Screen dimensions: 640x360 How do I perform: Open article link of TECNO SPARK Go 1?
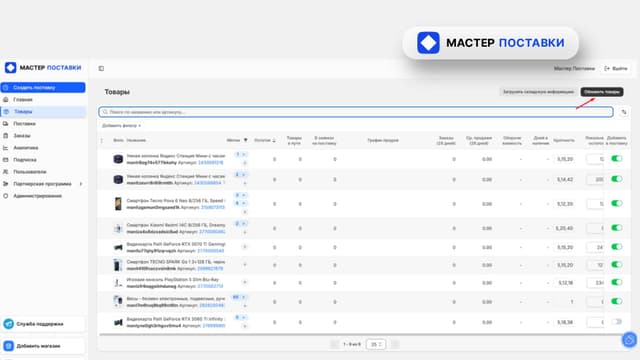210,269
